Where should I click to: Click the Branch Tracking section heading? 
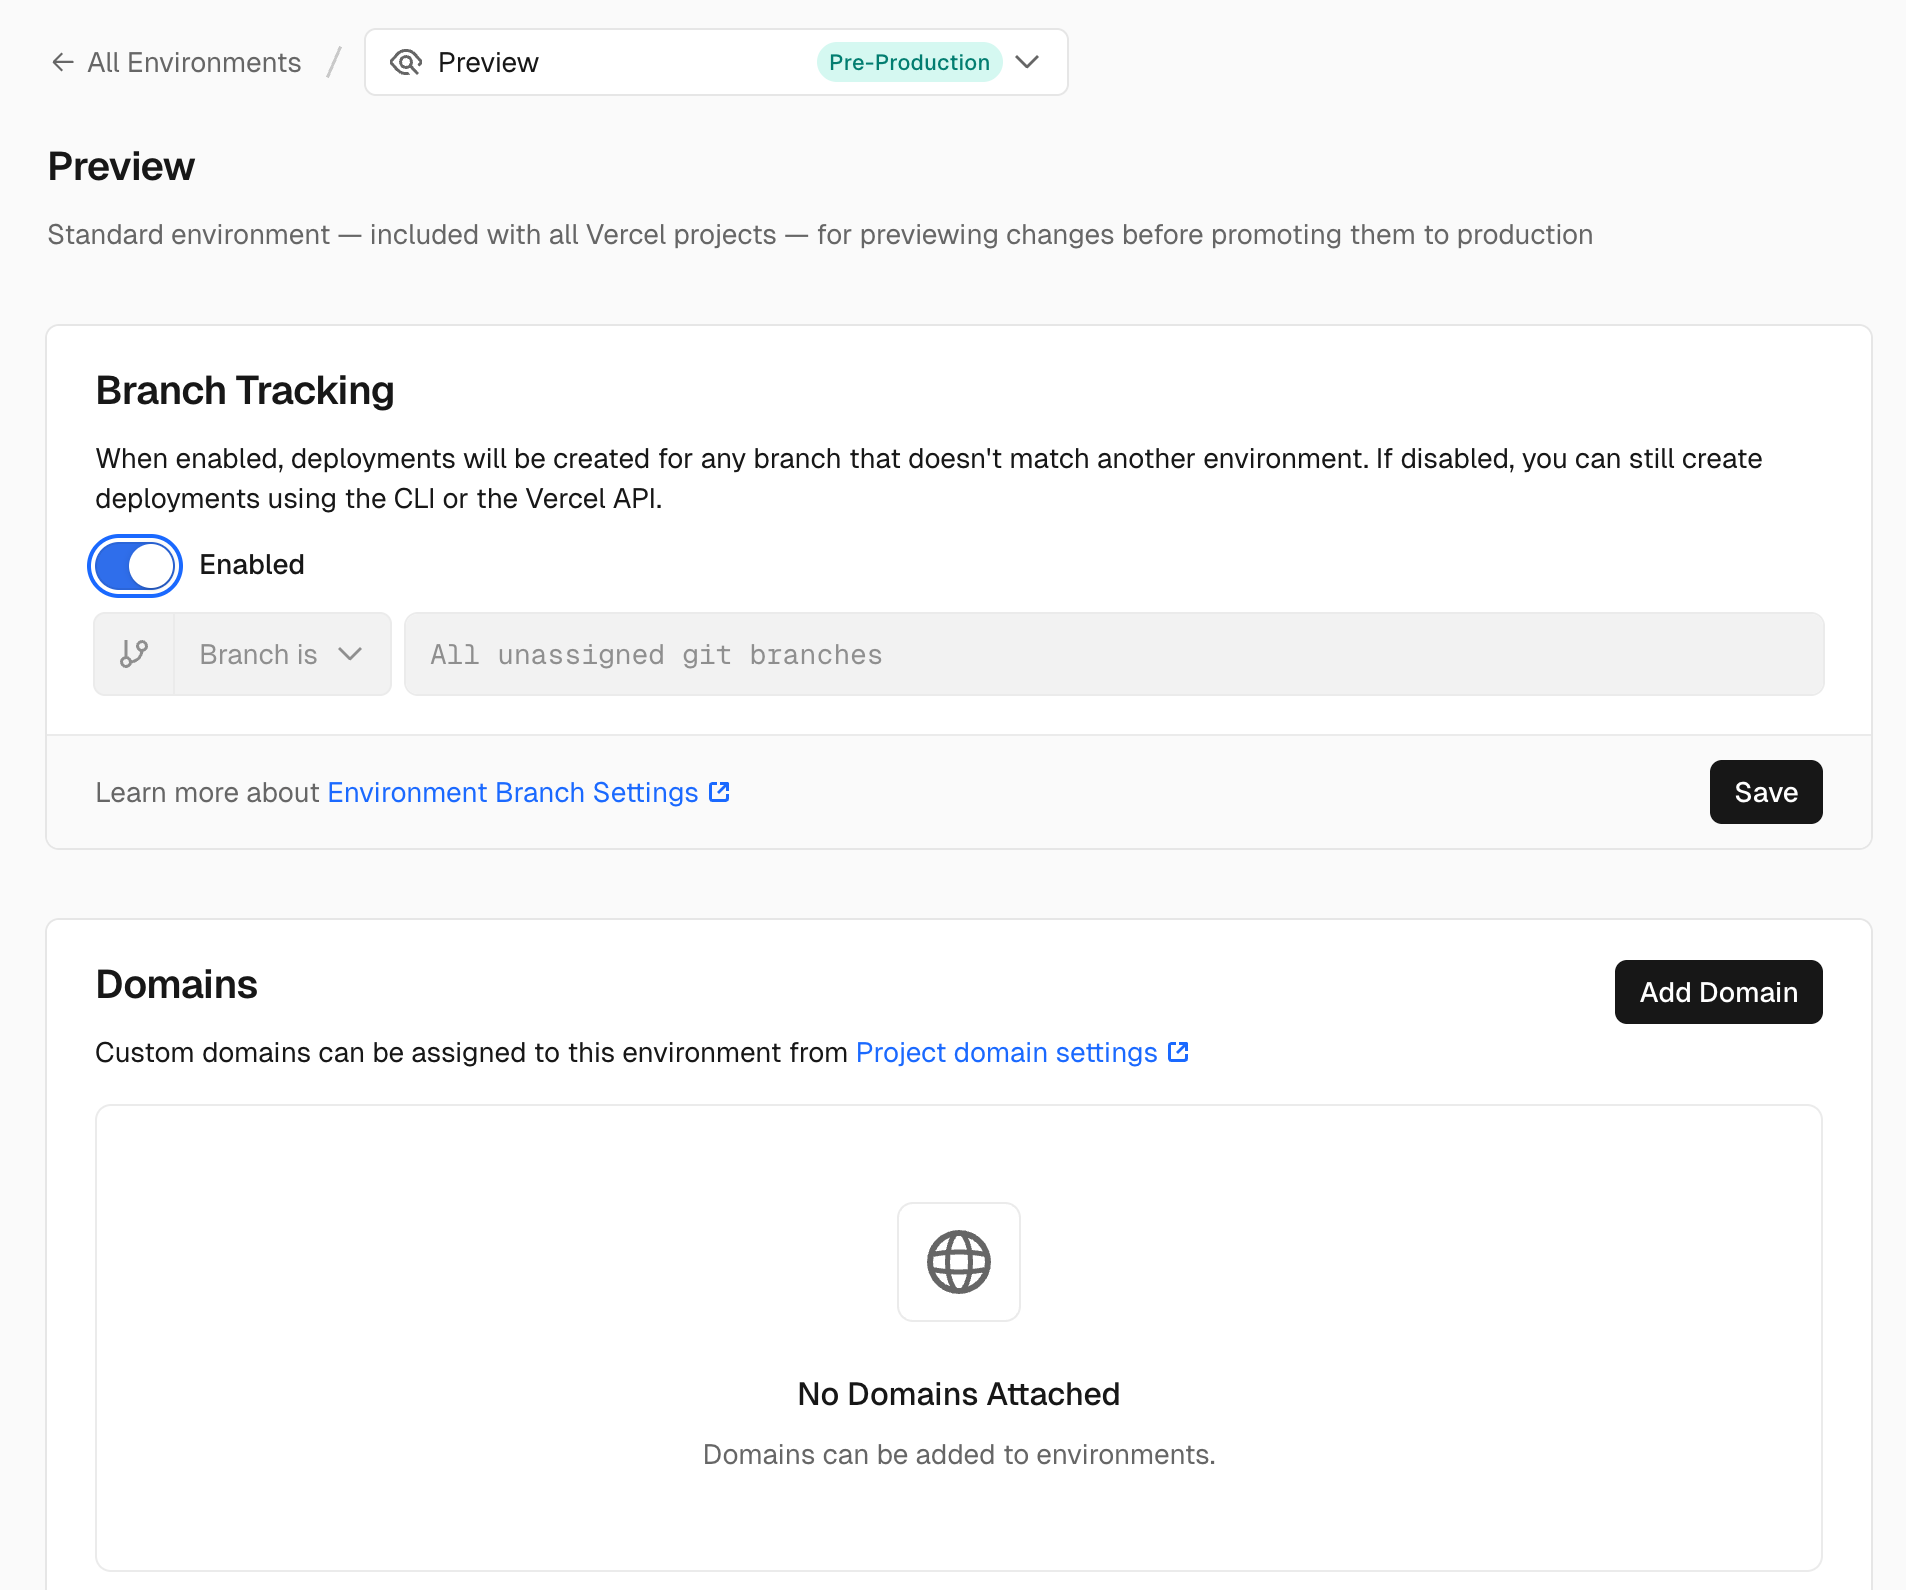(x=245, y=390)
